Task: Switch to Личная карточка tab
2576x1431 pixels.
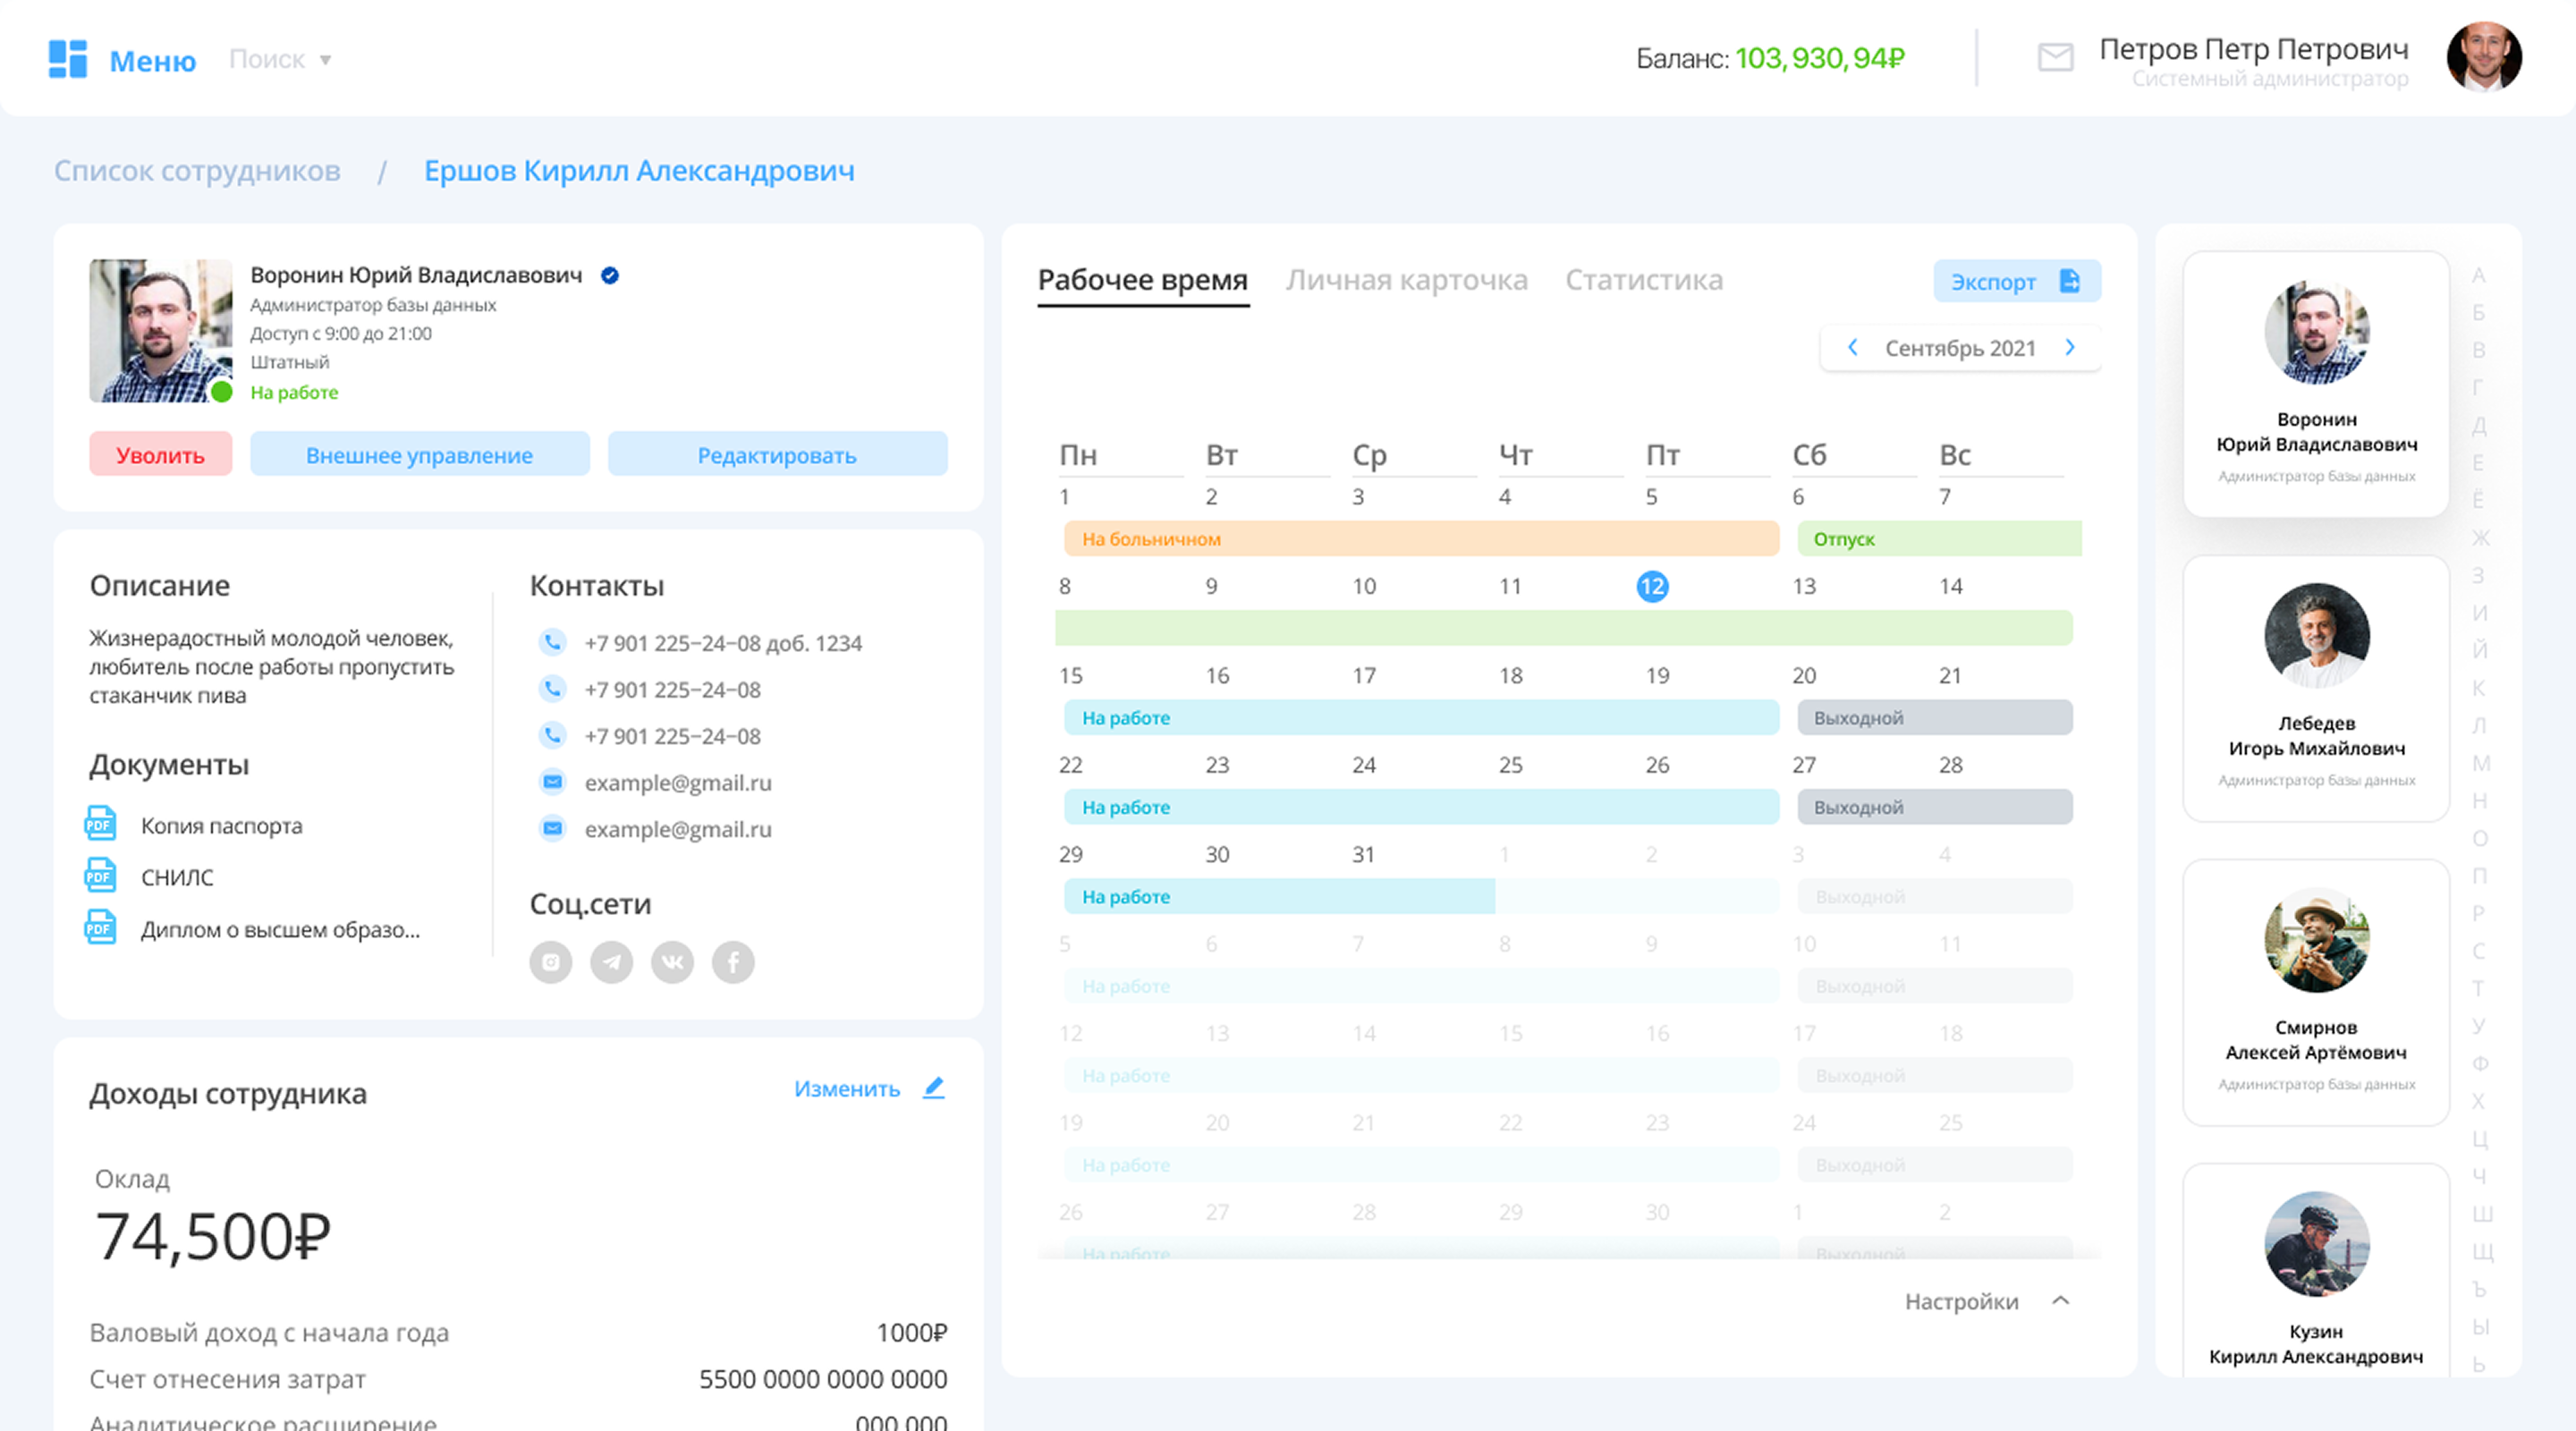Action: 1406,280
